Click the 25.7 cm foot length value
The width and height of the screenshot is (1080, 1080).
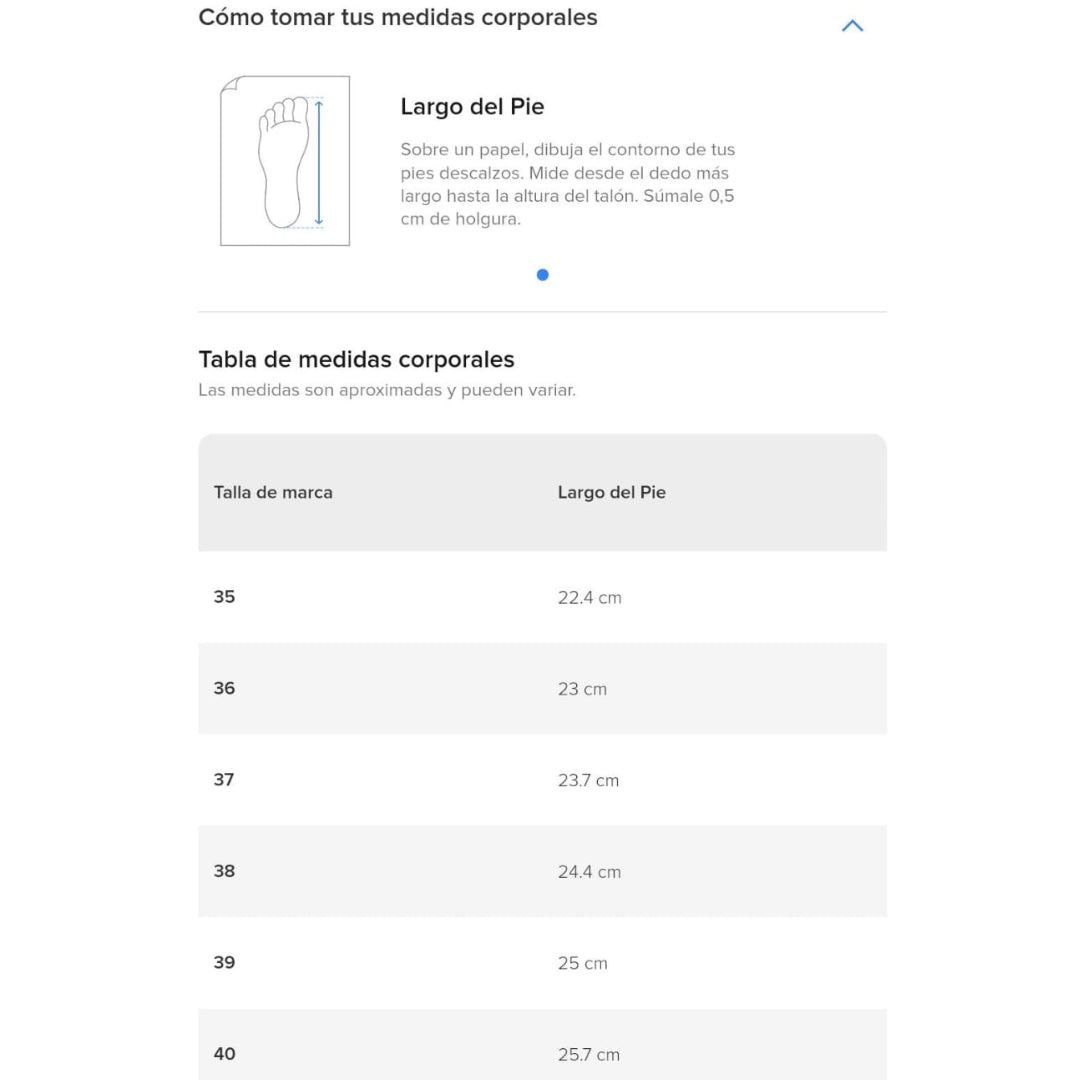(588, 1055)
